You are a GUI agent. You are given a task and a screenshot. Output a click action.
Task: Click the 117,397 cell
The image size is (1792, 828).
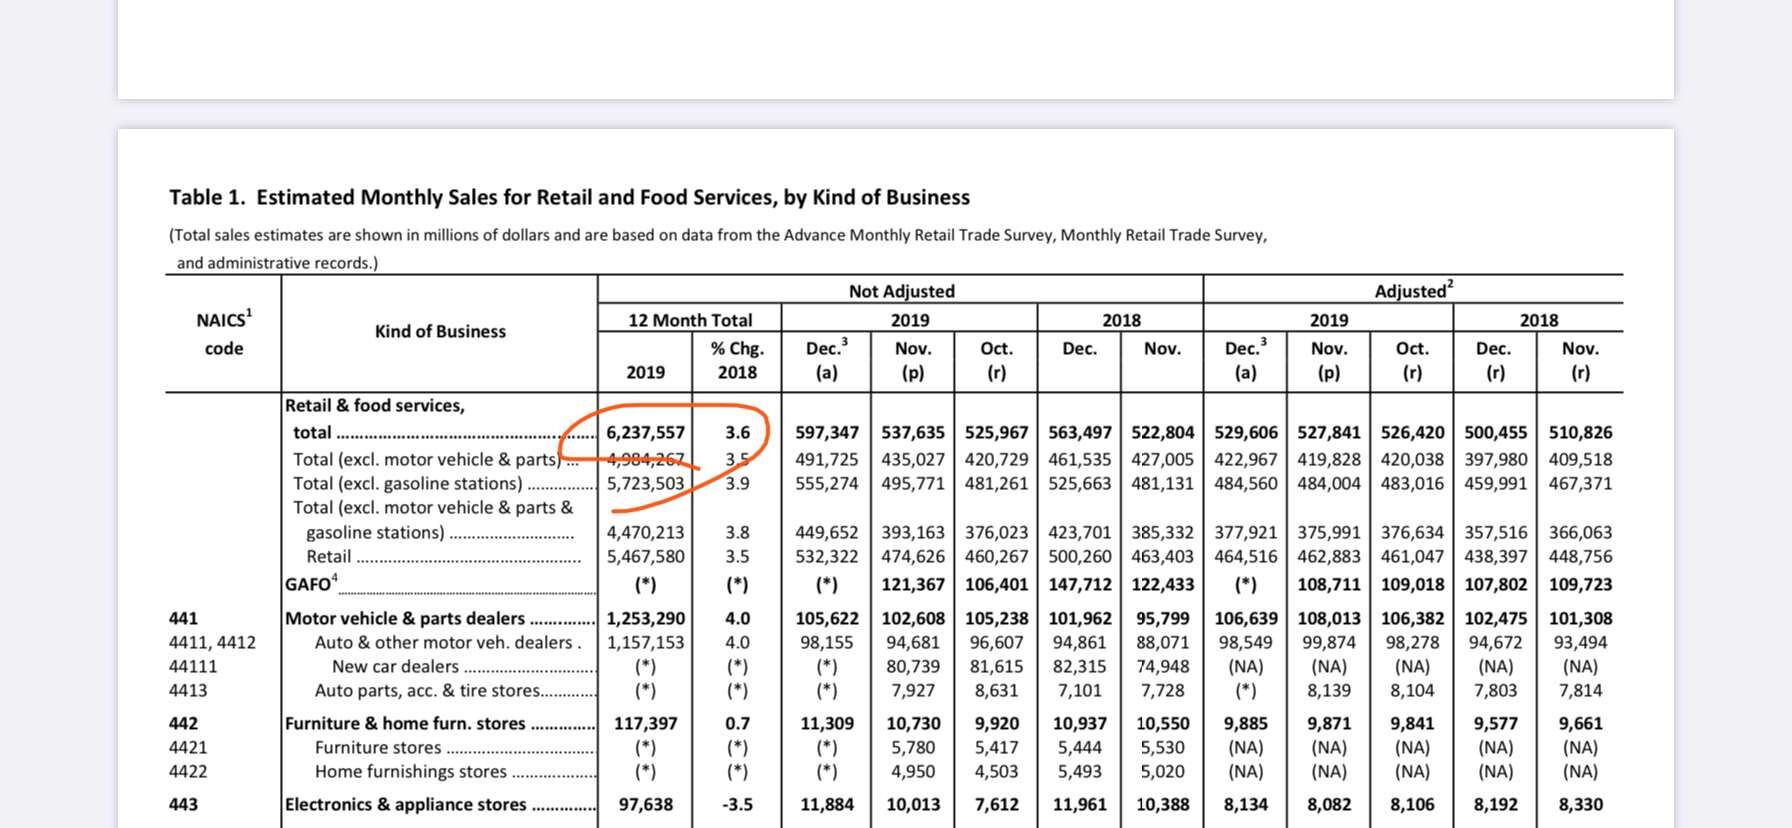coord(646,723)
